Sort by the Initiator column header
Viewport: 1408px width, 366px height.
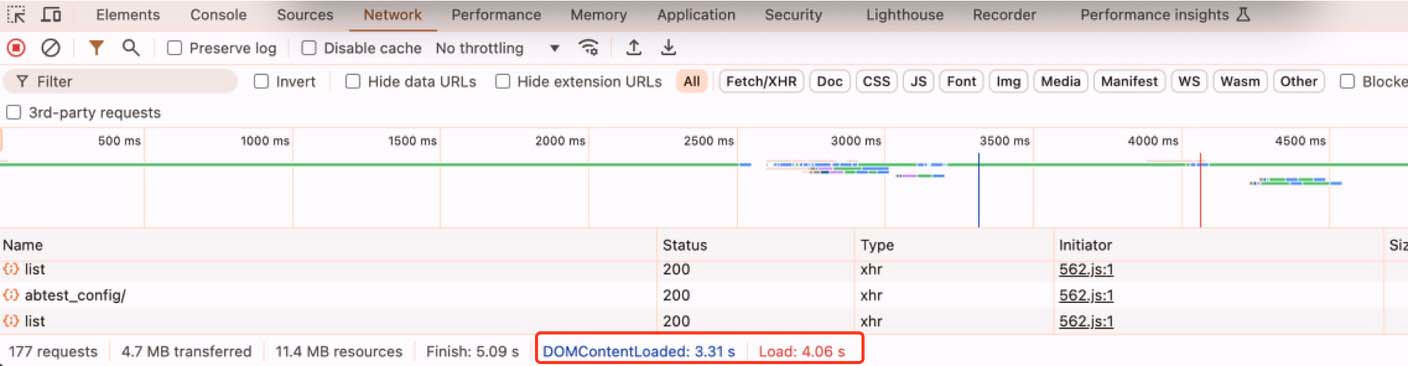coord(1219,245)
